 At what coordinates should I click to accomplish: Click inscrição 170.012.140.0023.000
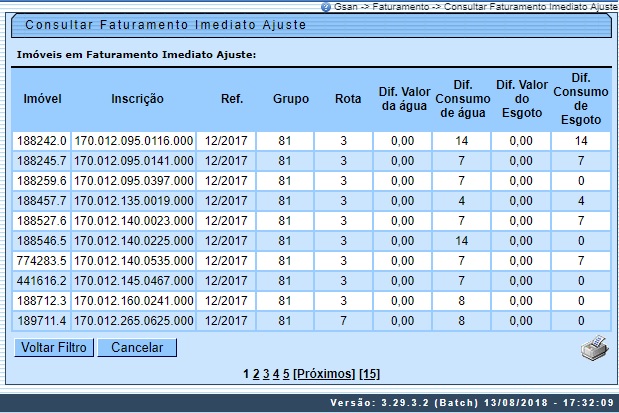[x=133, y=221]
